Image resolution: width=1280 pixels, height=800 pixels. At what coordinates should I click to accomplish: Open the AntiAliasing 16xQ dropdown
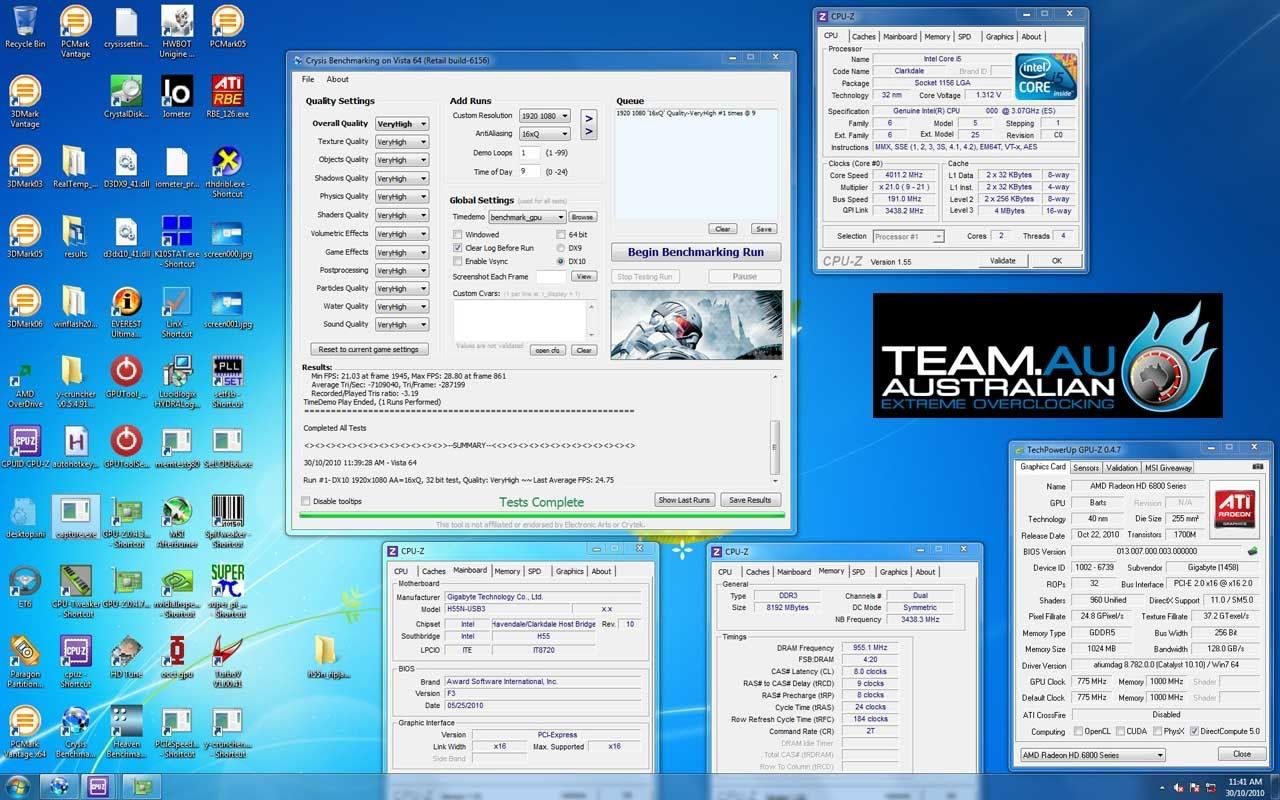pyautogui.click(x=545, y=134)
